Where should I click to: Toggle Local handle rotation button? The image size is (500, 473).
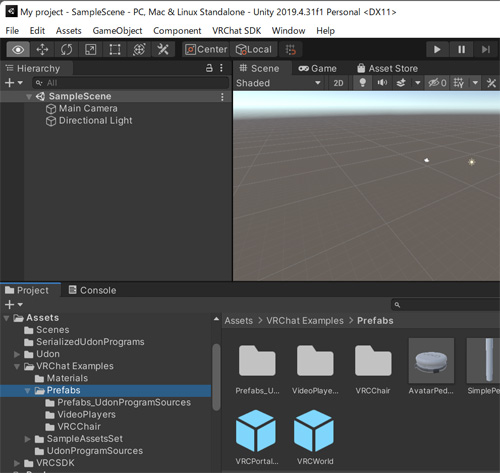[x=254, y=50]
